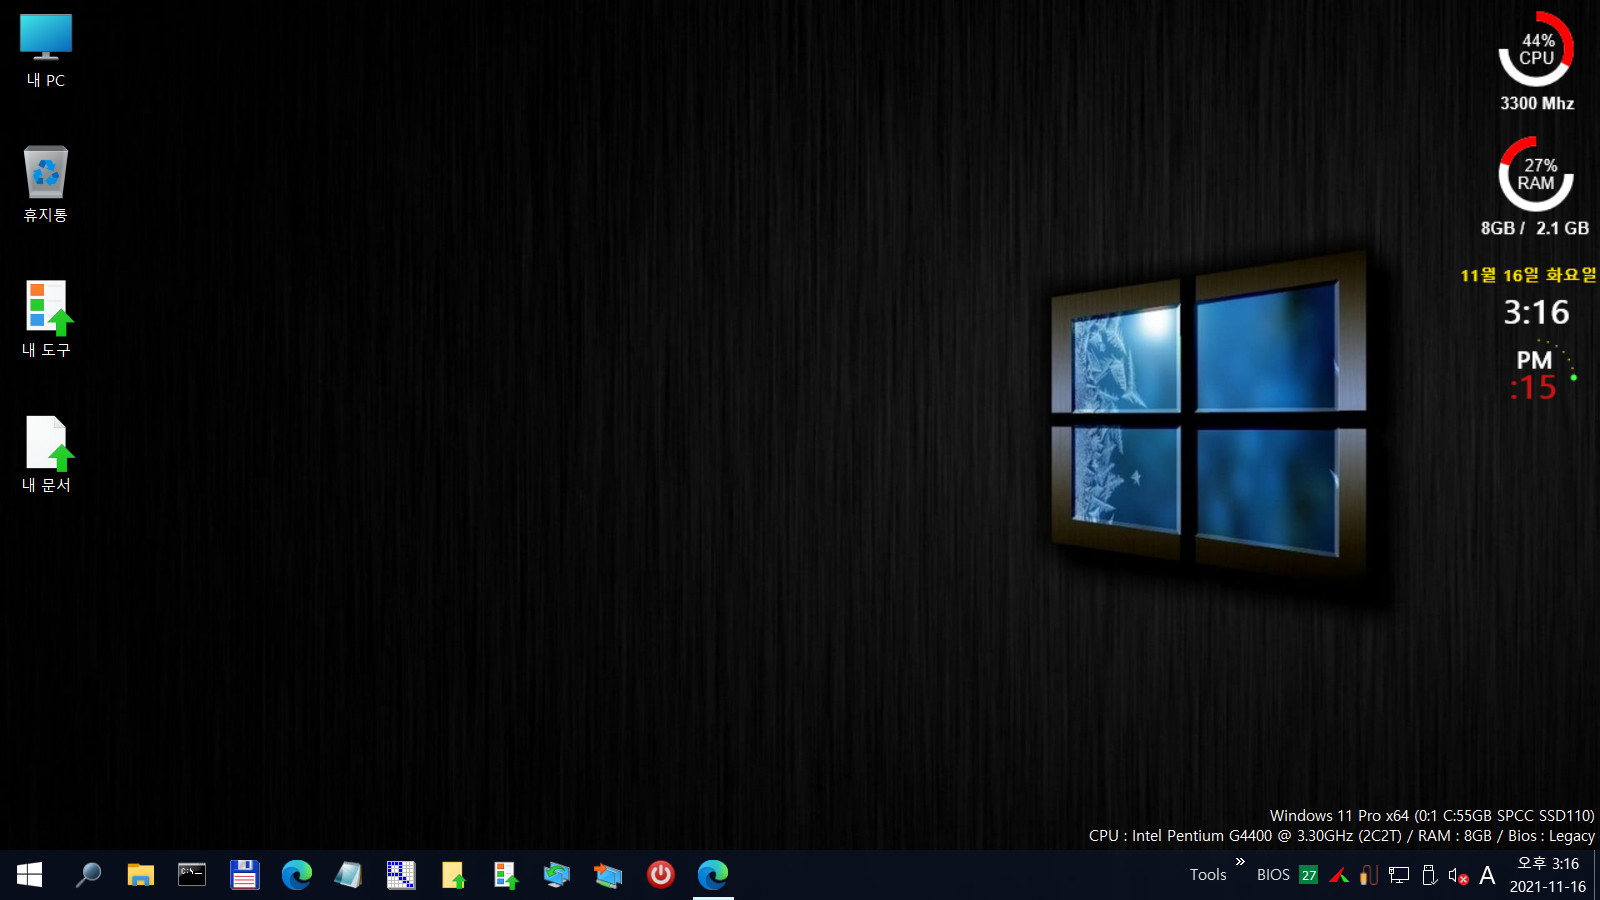
Task: Launch the first Edge icon in taskbar
Action: [296, 875]
